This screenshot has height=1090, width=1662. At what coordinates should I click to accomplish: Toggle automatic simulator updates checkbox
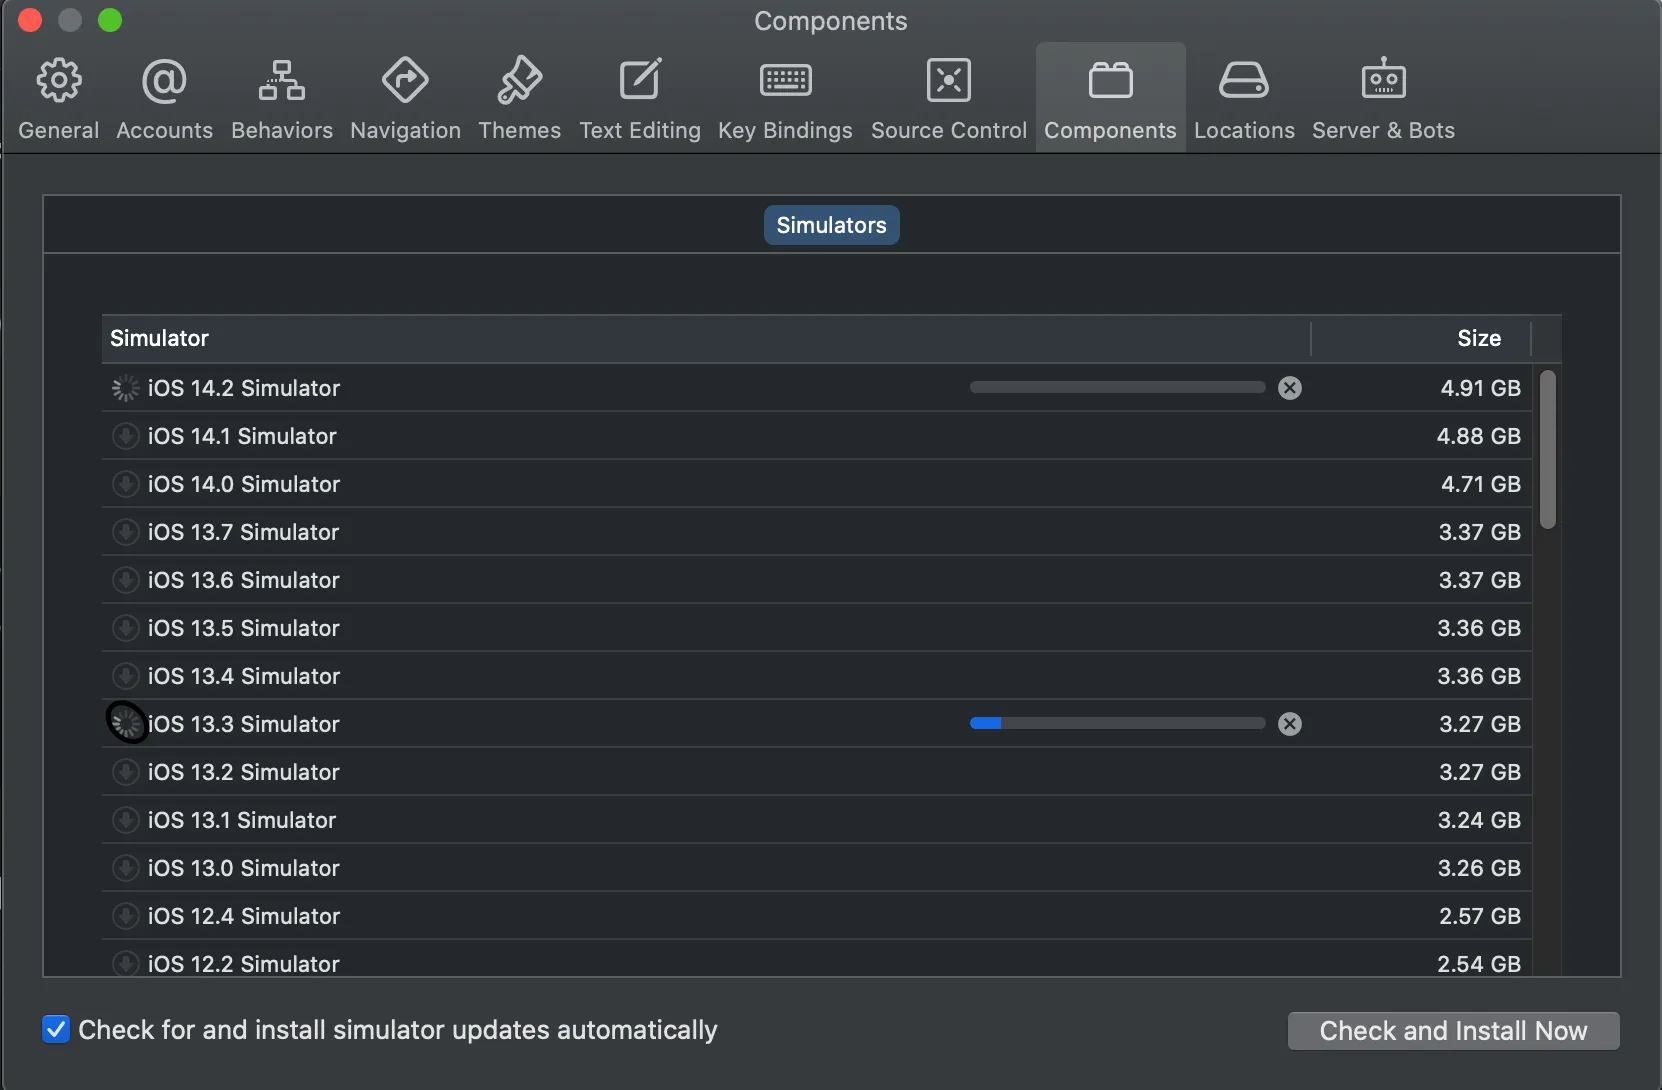point(56,1029)
